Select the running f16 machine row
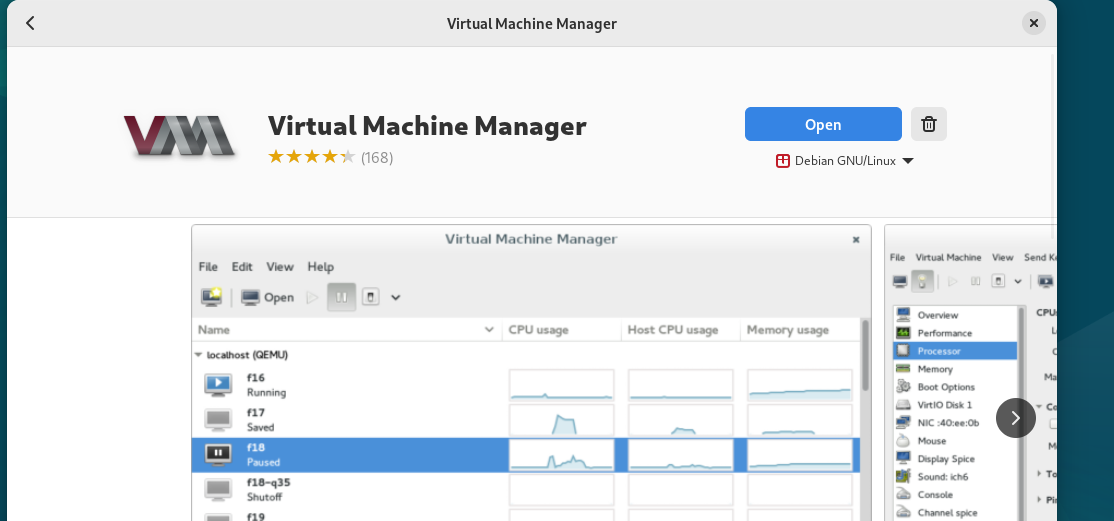This screenshot has height=521, width=1114. (526, 385)
